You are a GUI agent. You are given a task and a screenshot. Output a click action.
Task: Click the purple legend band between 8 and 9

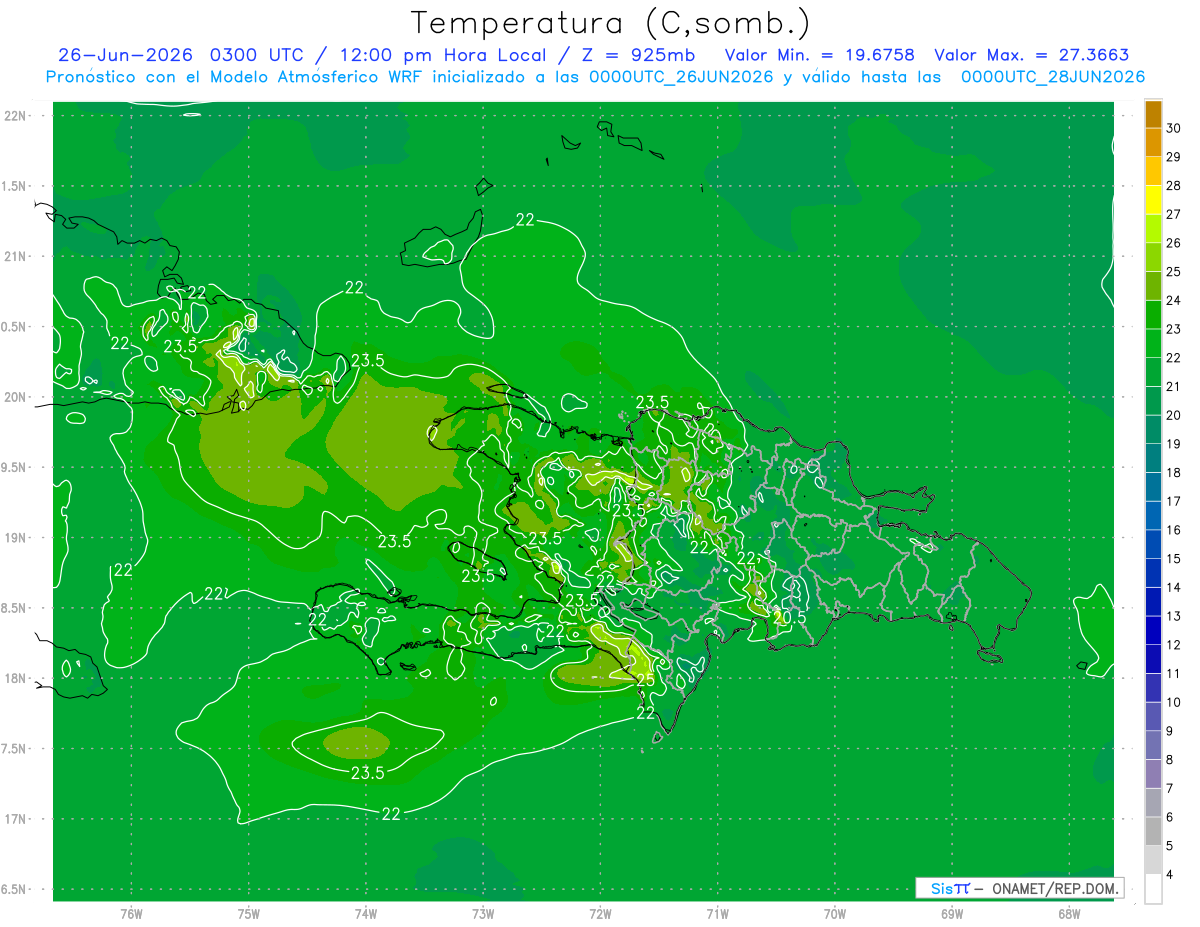[x=1154, y=745]
